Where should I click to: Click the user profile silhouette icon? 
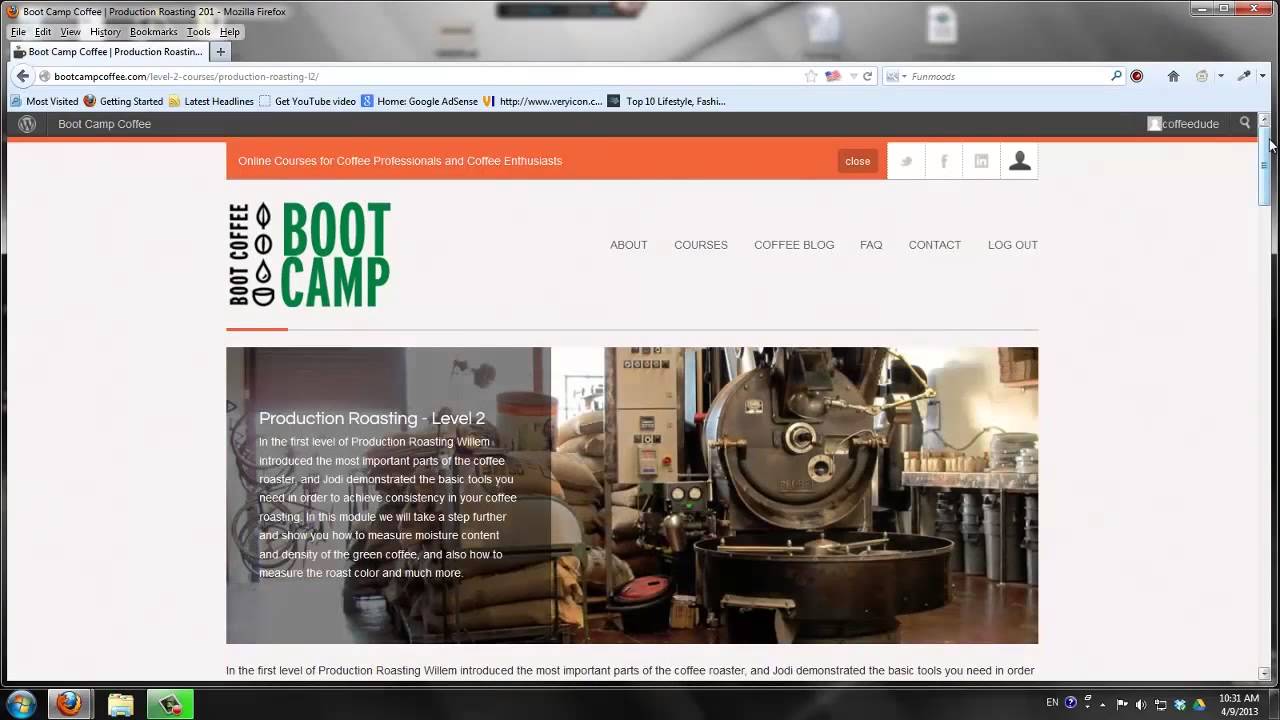[1019, 161]
